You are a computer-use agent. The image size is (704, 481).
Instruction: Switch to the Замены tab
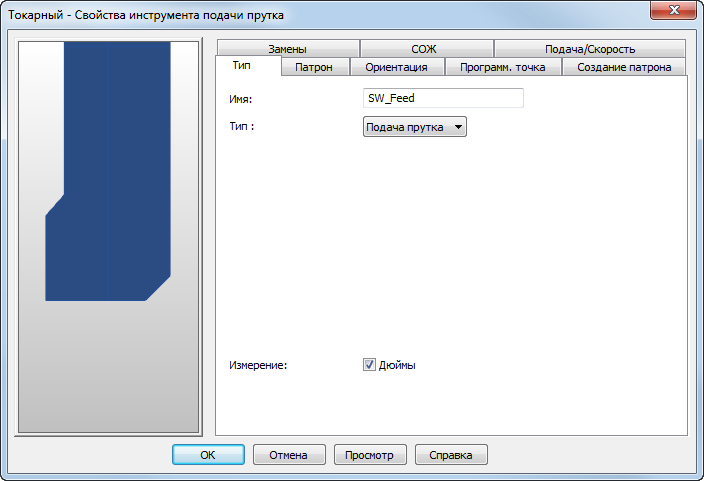(x=288, y=49)
